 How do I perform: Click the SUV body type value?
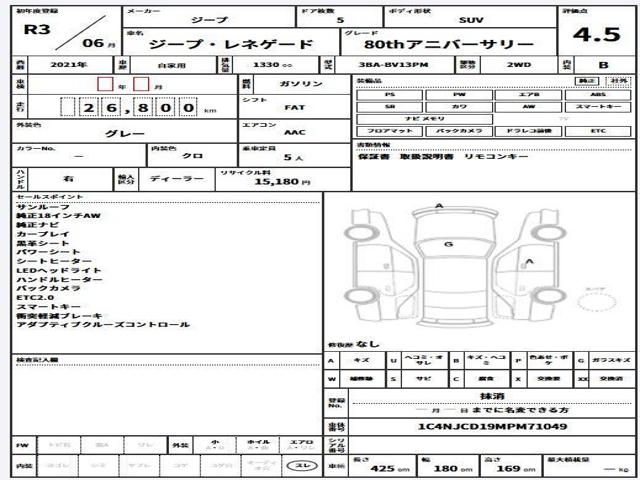pos(471,20)
